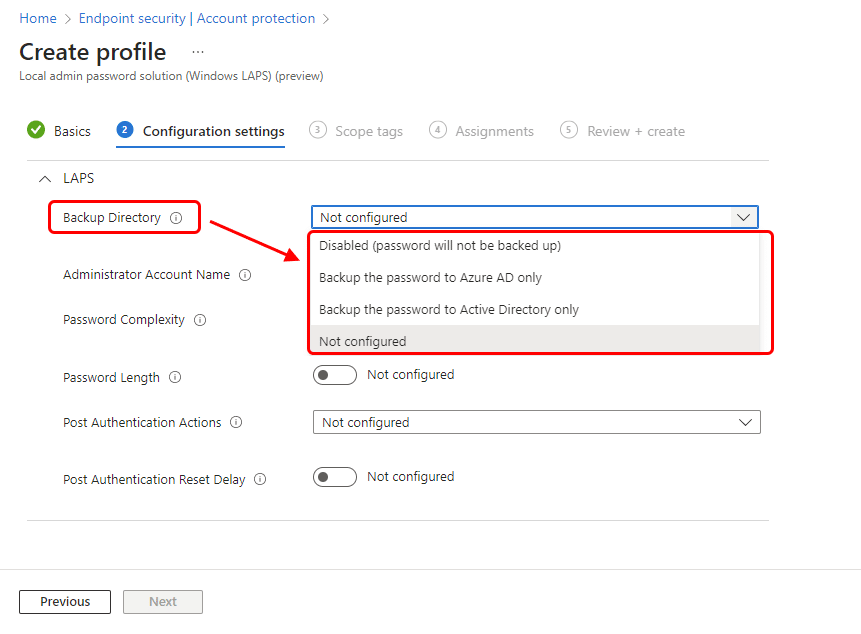Choose Disabled (password will not be backed up)
The image size is (861, 634).
click(439, 246)
